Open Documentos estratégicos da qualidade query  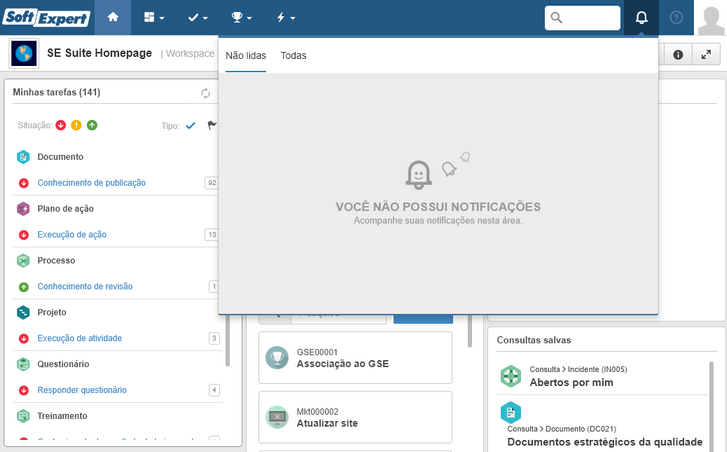click(605, 442)
